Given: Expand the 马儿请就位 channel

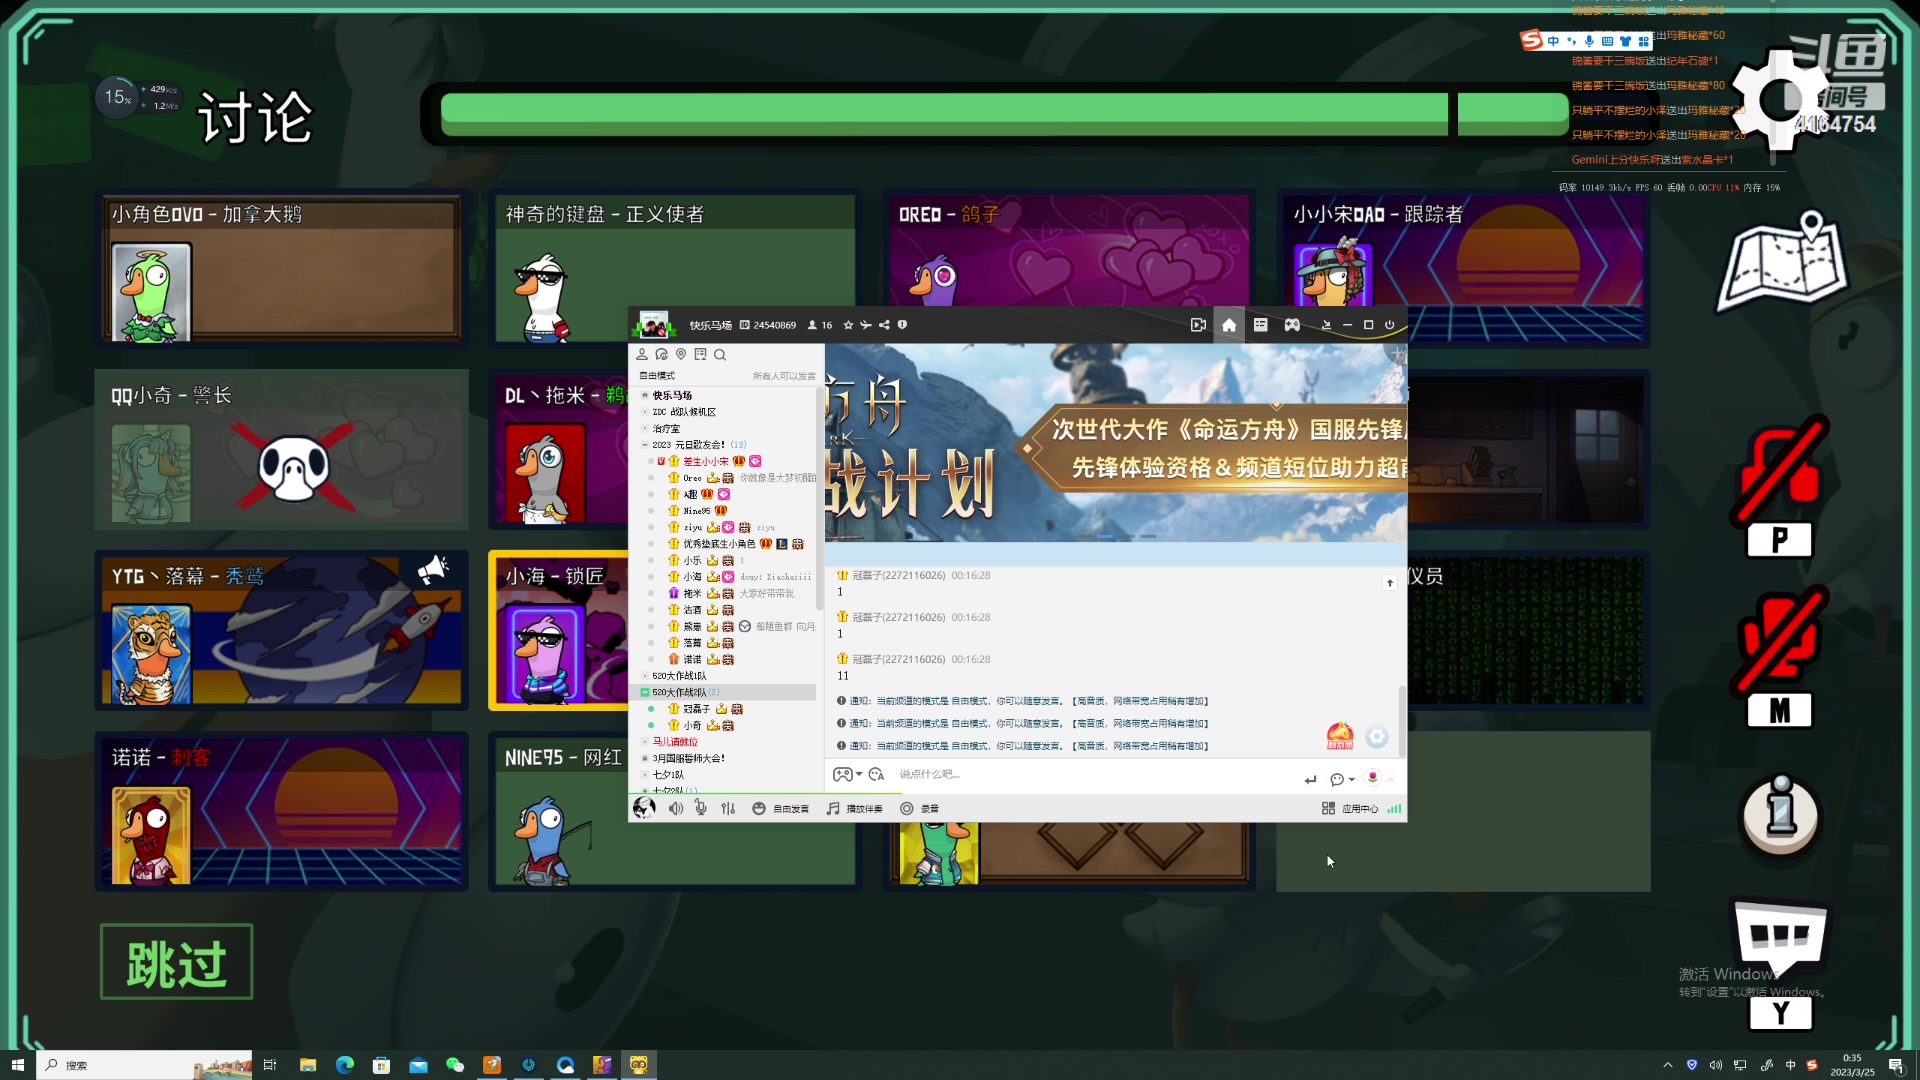Looking at the screenshot, I should (645, 742).
